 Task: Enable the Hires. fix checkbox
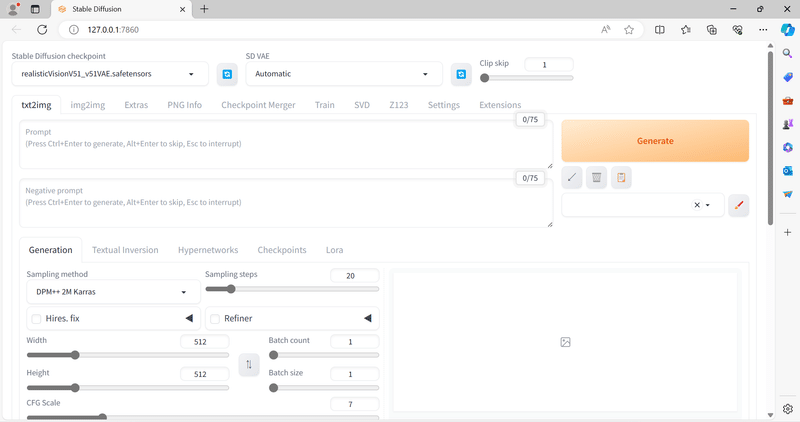pyautogui.click(x=36, y=319)
